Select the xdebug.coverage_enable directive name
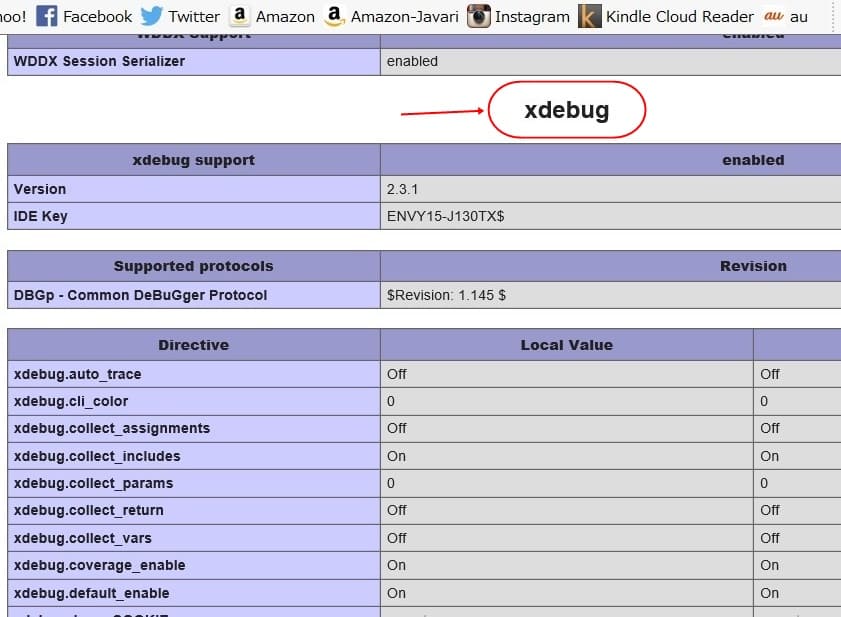 click(99, 565)
